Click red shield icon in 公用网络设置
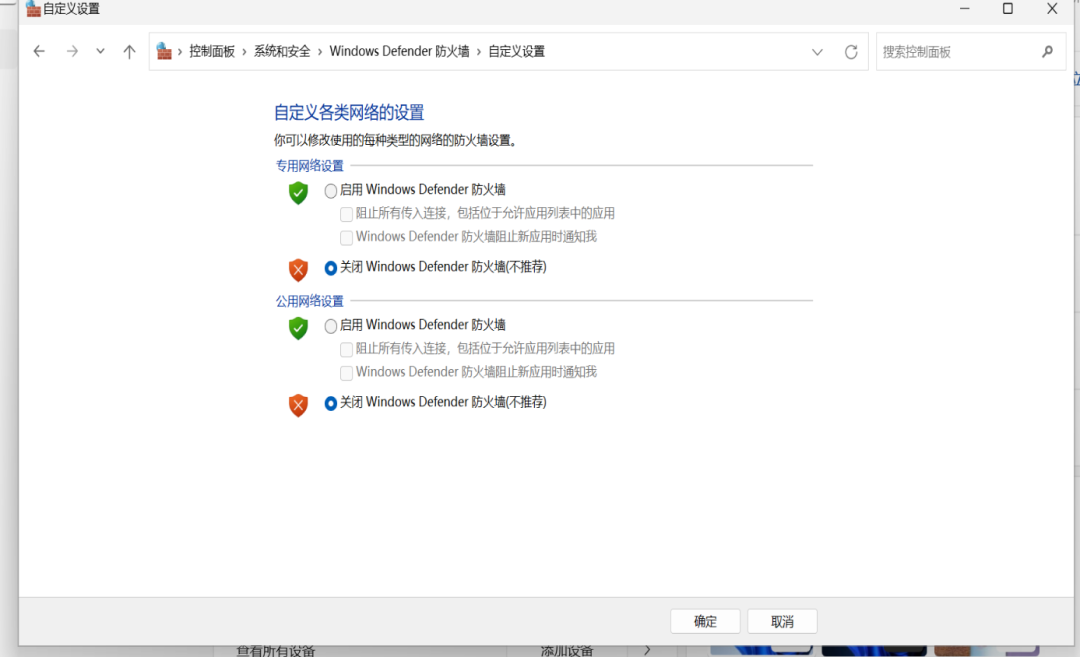1080x657 pixels. pyautogui.click(x=298, y=405)
